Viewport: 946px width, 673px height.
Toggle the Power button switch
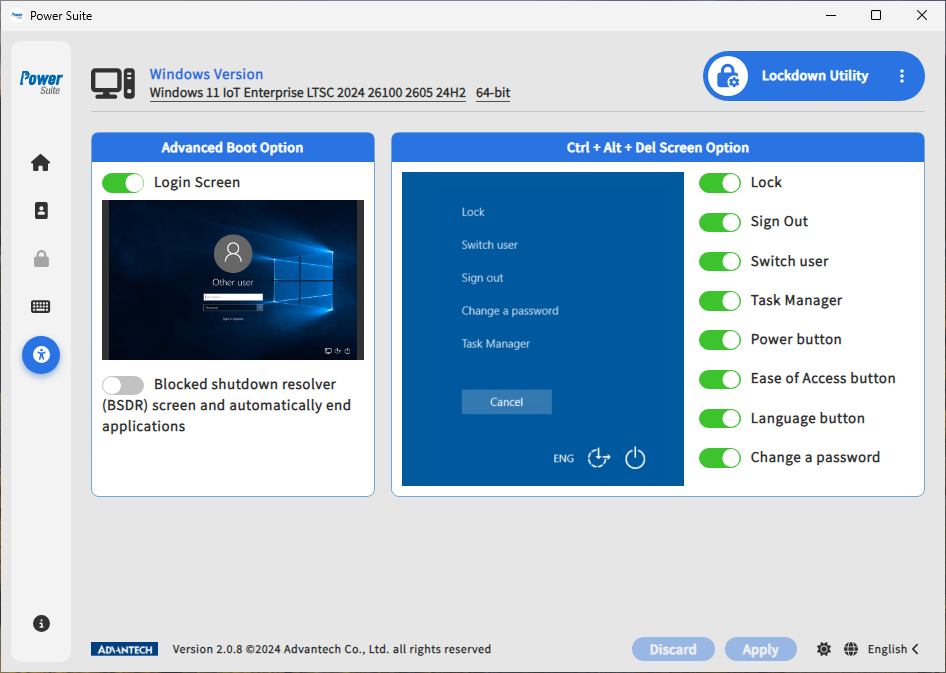(x=720, y=340)
